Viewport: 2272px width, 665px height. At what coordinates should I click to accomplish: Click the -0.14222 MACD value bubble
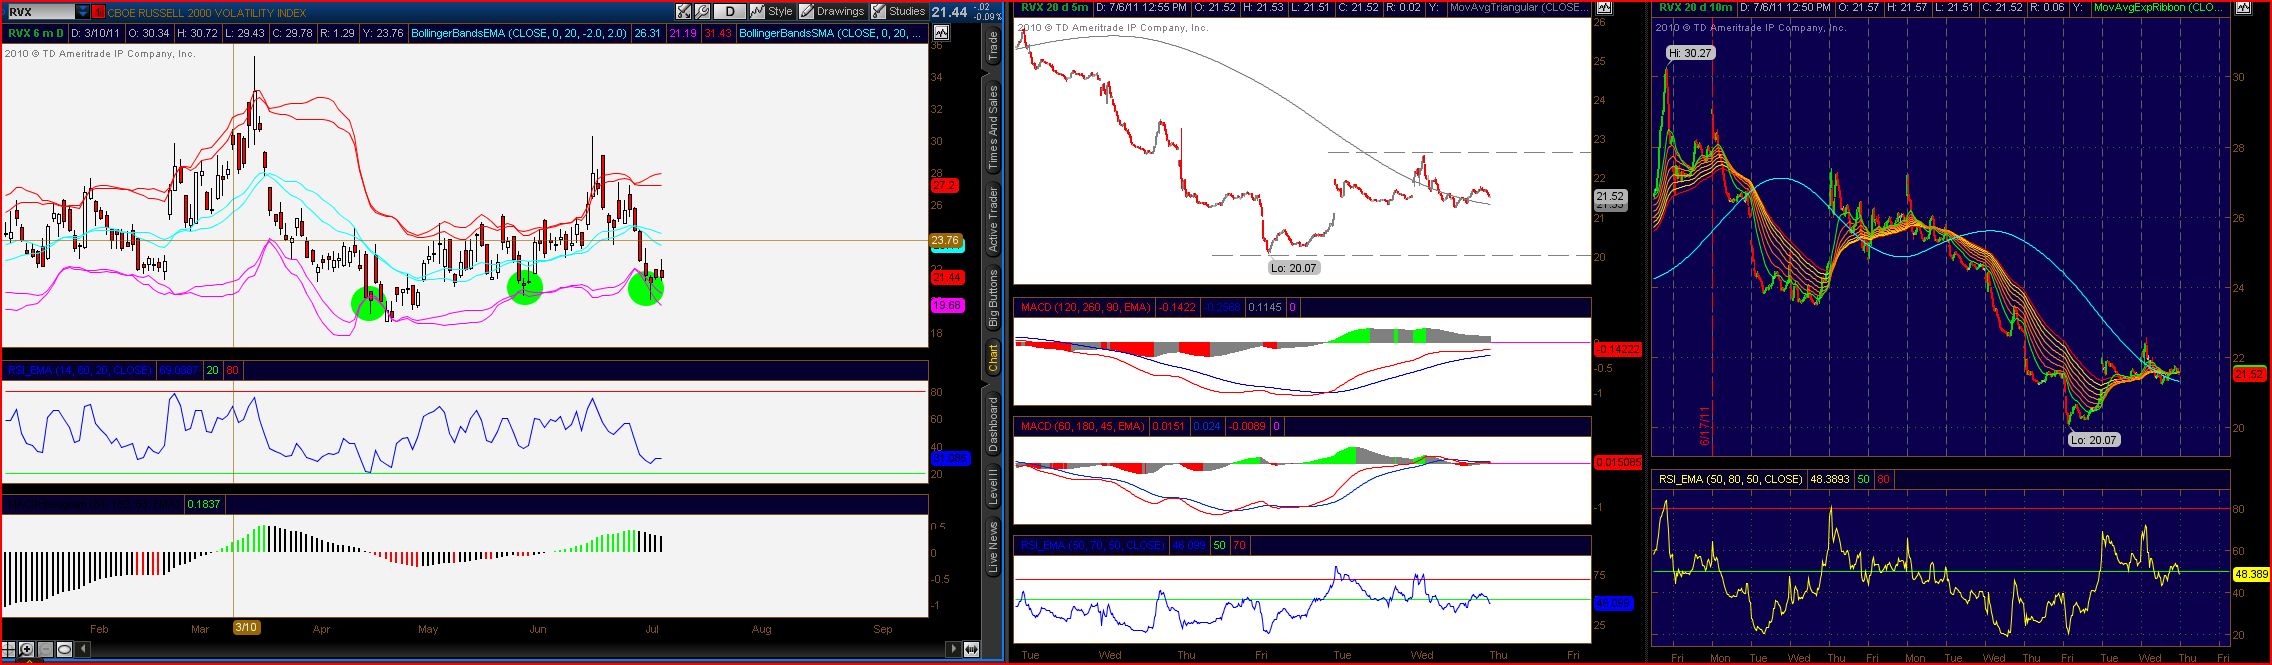(x=1617, y=349)
